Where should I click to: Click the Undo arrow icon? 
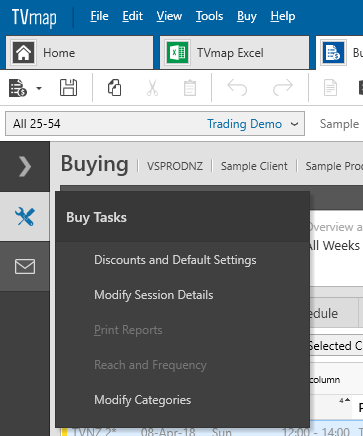237,88
